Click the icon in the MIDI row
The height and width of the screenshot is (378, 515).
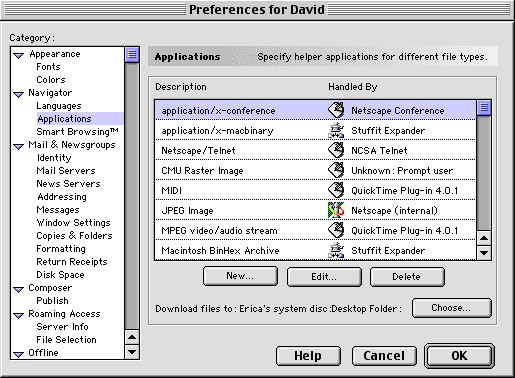[x=336, y=190]
